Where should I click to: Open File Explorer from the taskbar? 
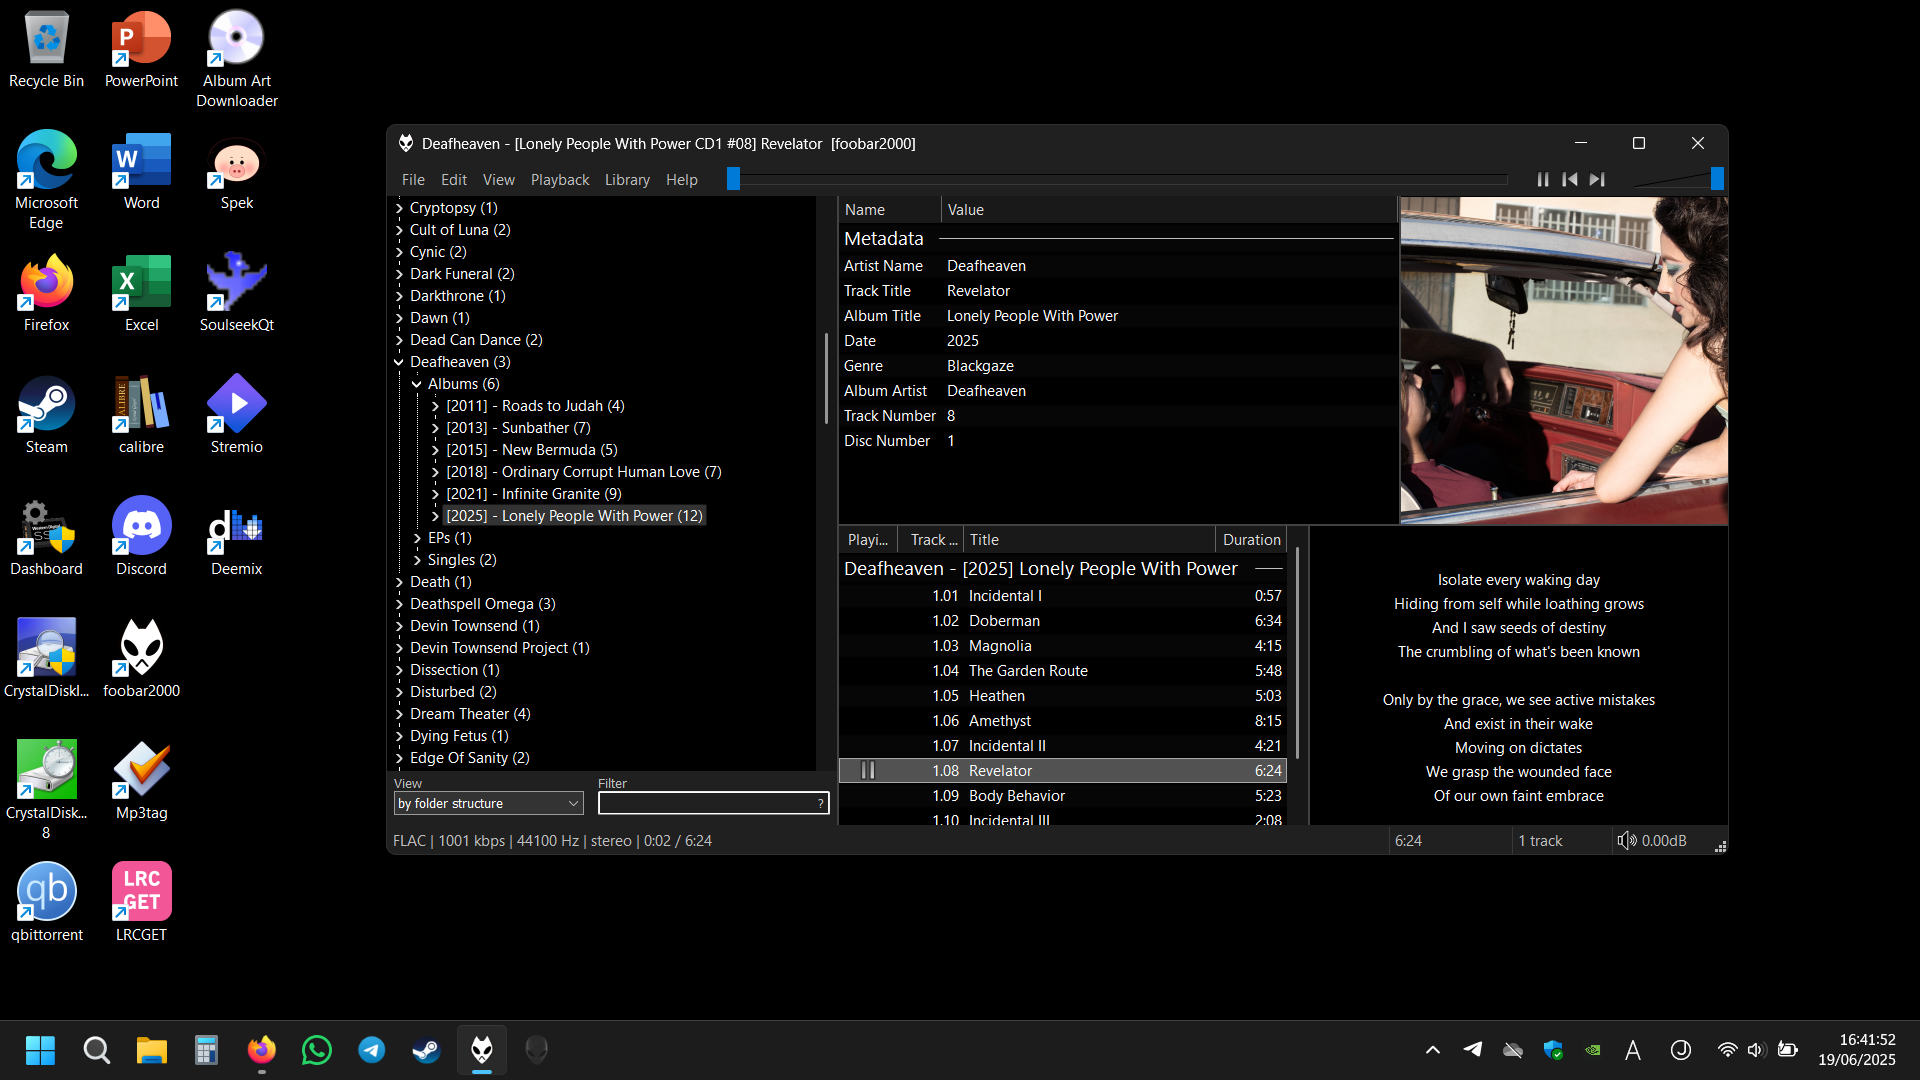coord(152,1050)
